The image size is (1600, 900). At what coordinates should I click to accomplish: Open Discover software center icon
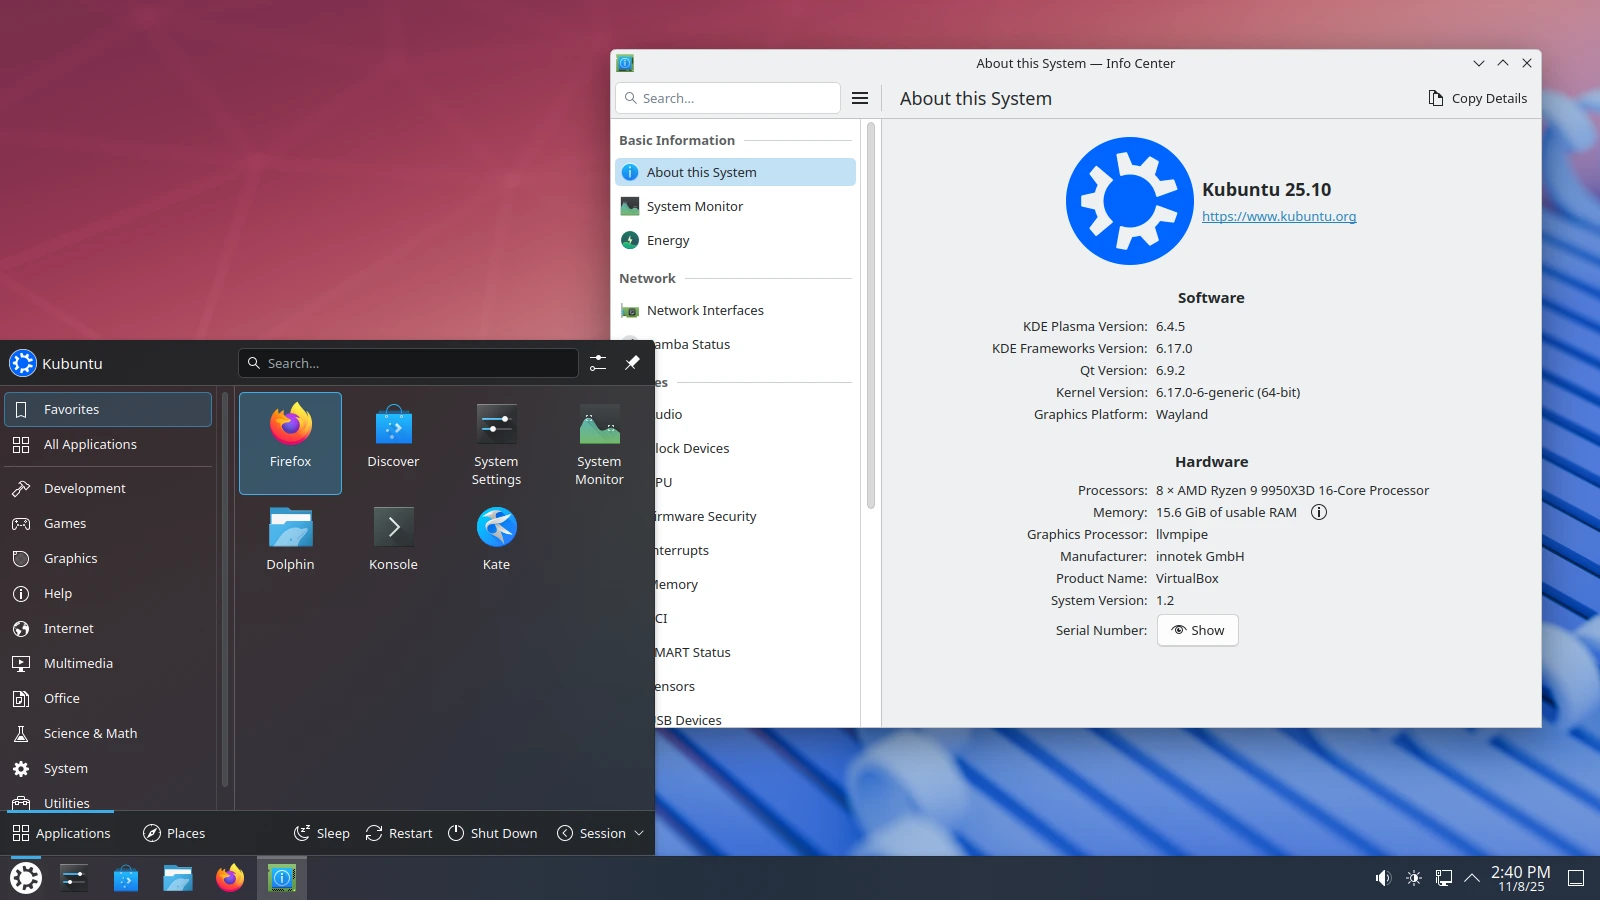pyautogui.click(x=393, y=442)
